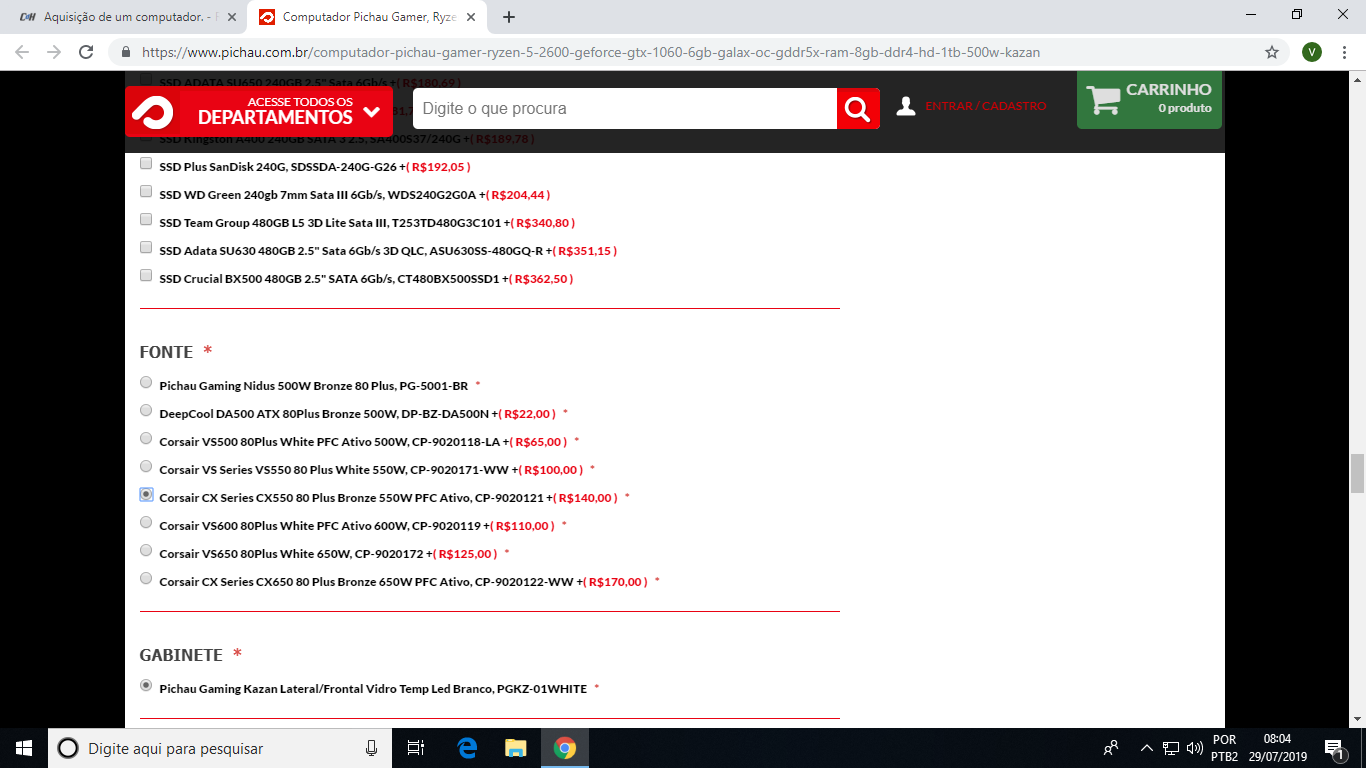Open the People icon in the tray
This screenshot has width=1366, height=768.
click(1111, 748)
